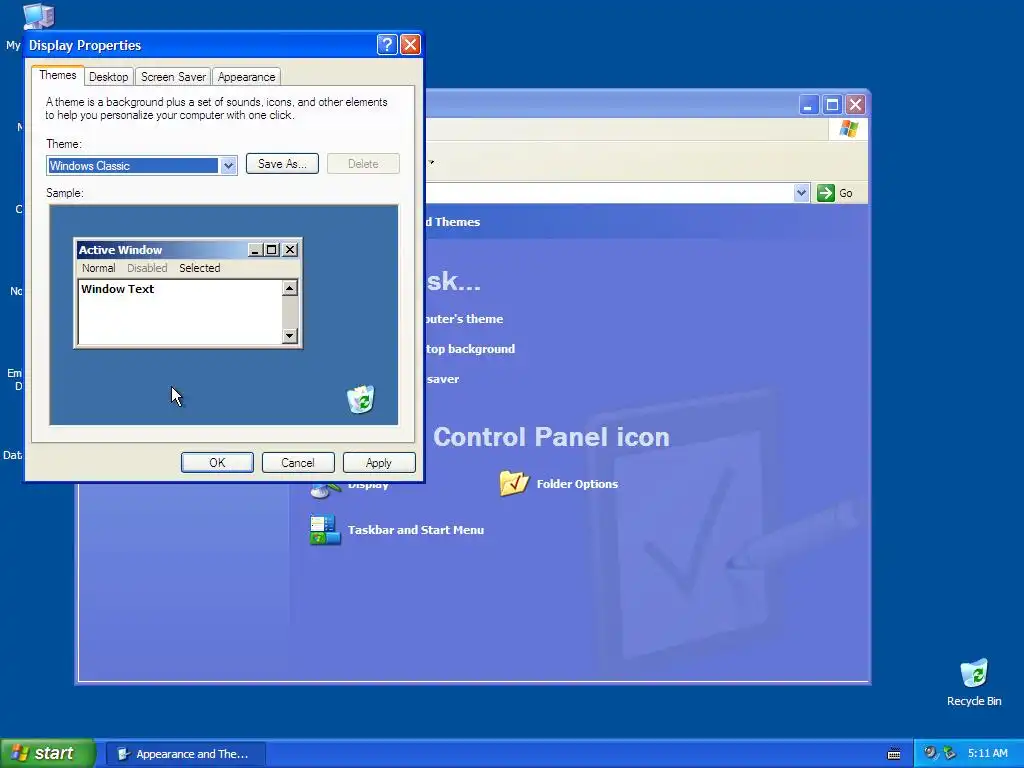The height and width of the screenshot is (768, 1024).
Task: Click the green Go arrow icon
Action: tap(825, 193)
